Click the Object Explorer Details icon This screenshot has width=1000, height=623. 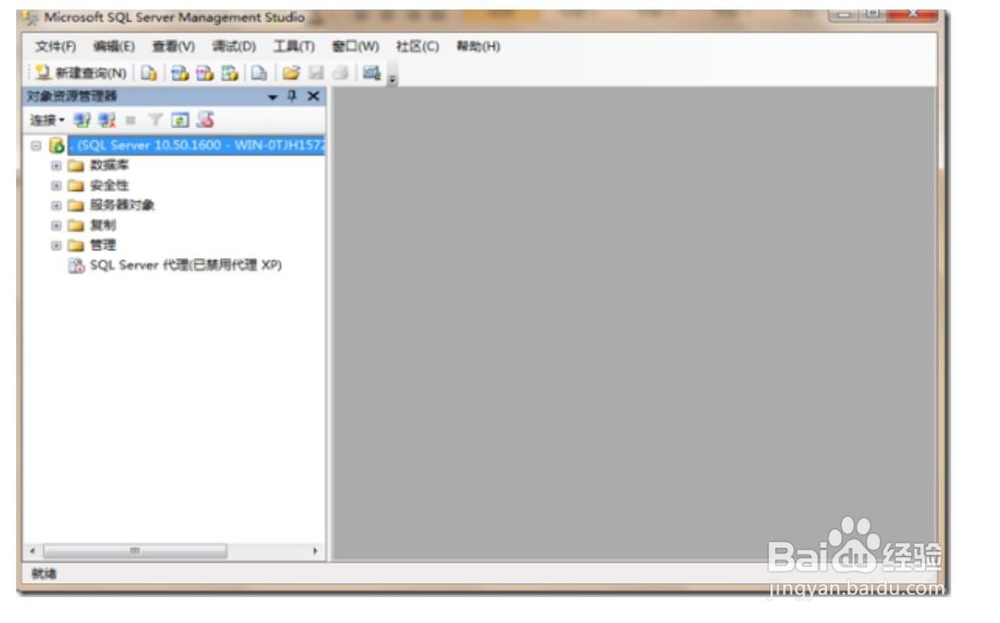tap(205, 119)
